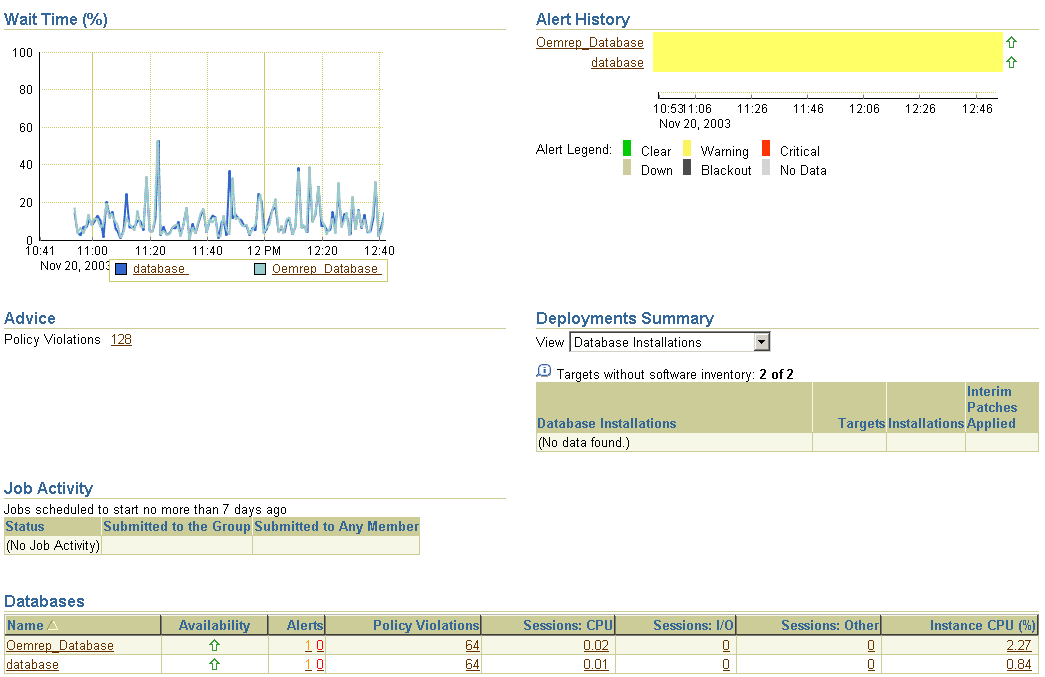
Task: Click the yellow alert bar for Oemrep_Database
Action: click(x=827, y=42)
